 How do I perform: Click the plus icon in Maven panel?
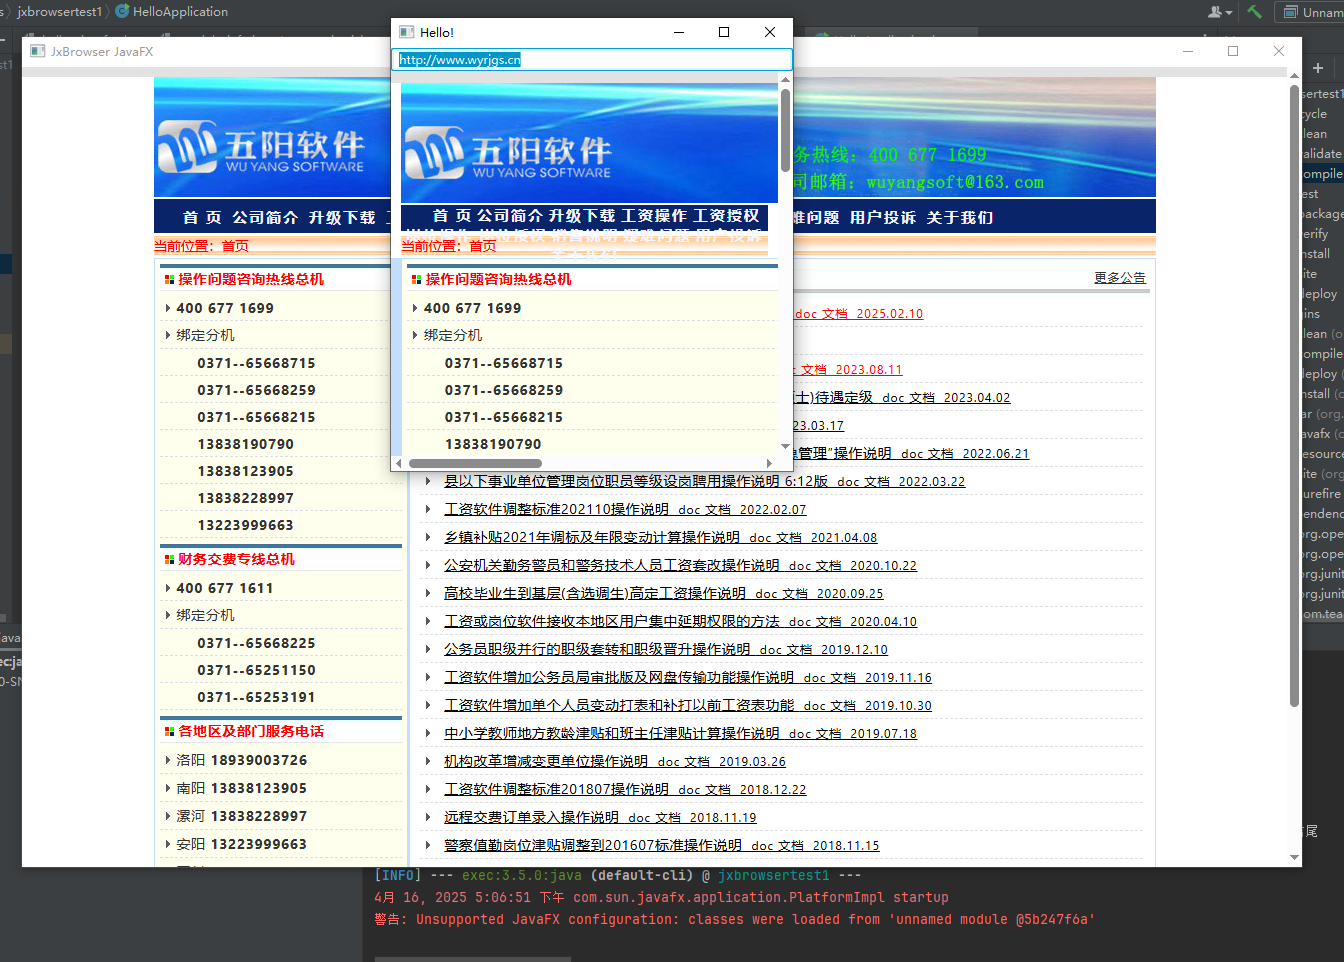[x=1318, y=68]
